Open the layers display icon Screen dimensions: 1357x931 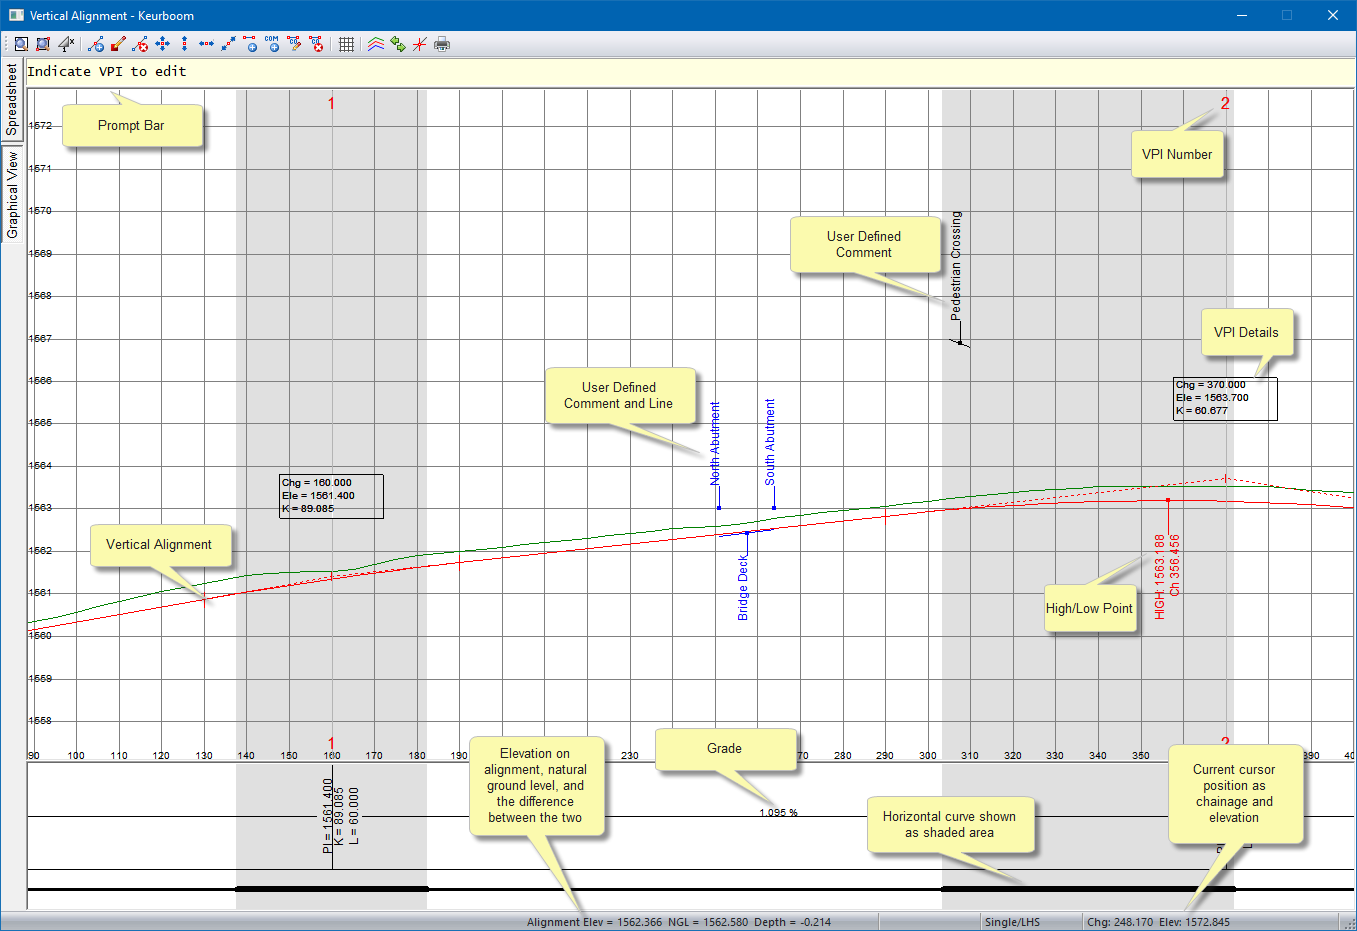[376, 44]
